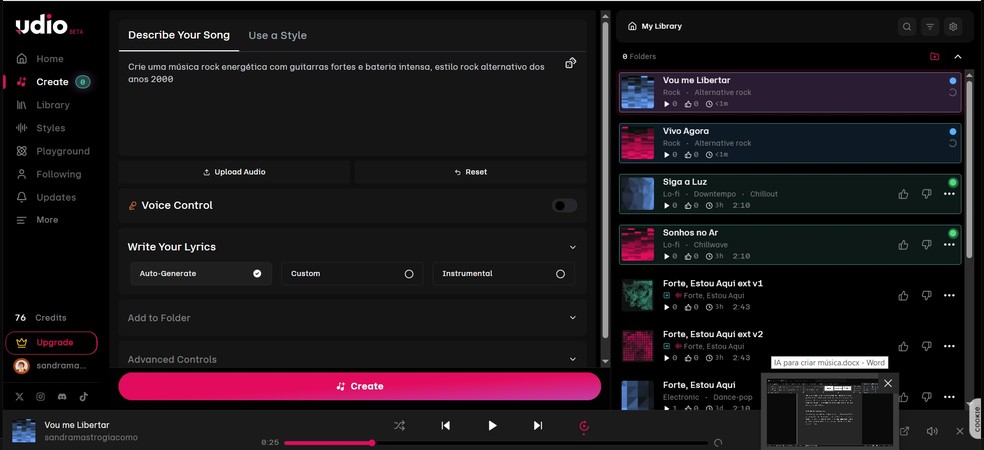
Task: Skip to previous track
Action: point(446,426)
